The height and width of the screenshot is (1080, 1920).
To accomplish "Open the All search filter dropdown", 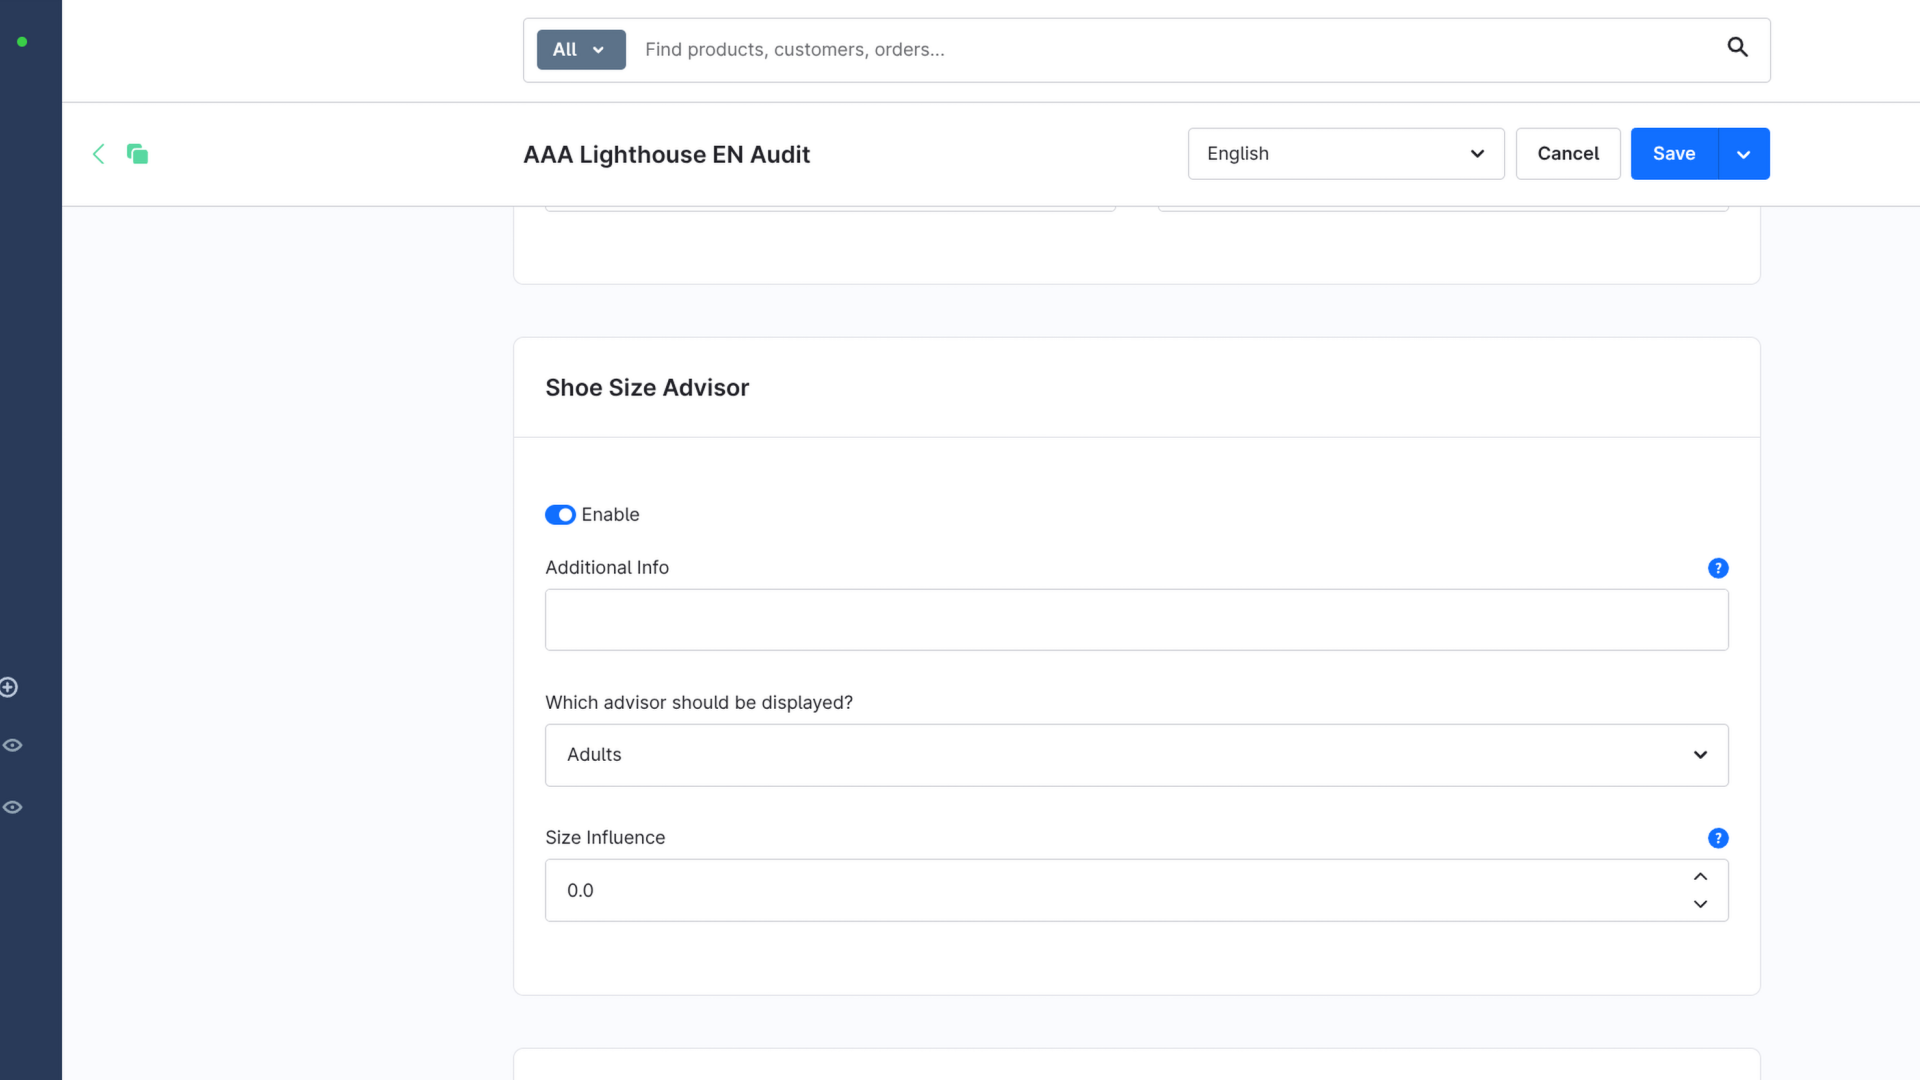I will [x=581, y=50].
